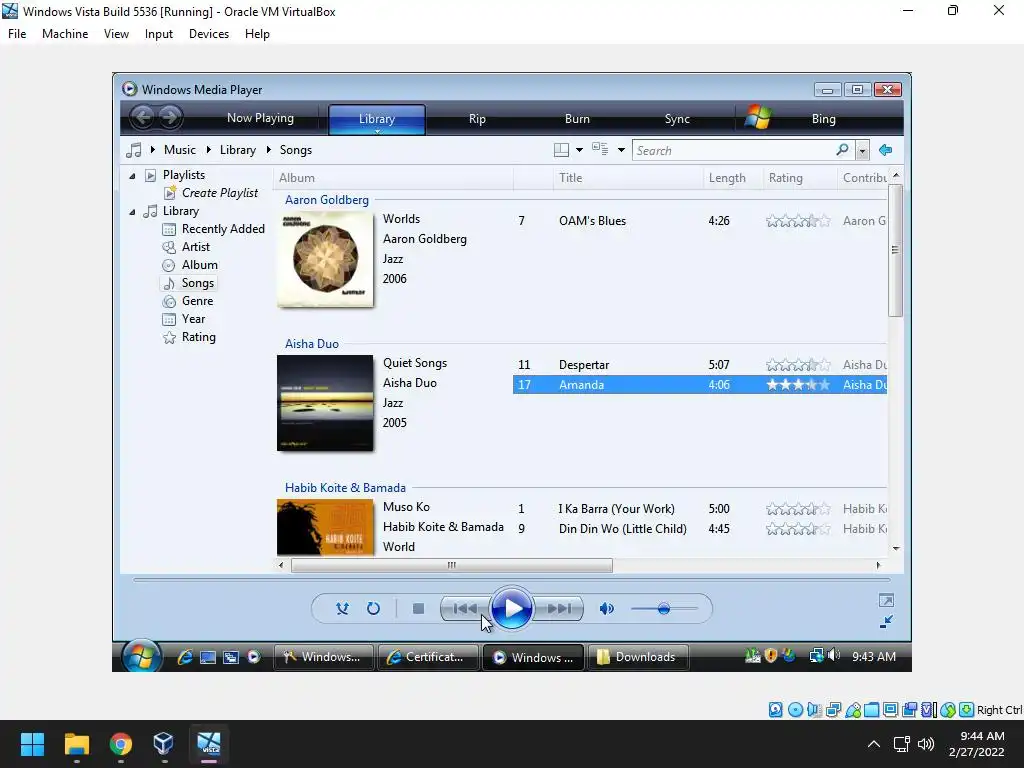The width and height of the screenshot is (1024, 768).
Task: Sort by the Title column header
Action: (x=570, y=178)
